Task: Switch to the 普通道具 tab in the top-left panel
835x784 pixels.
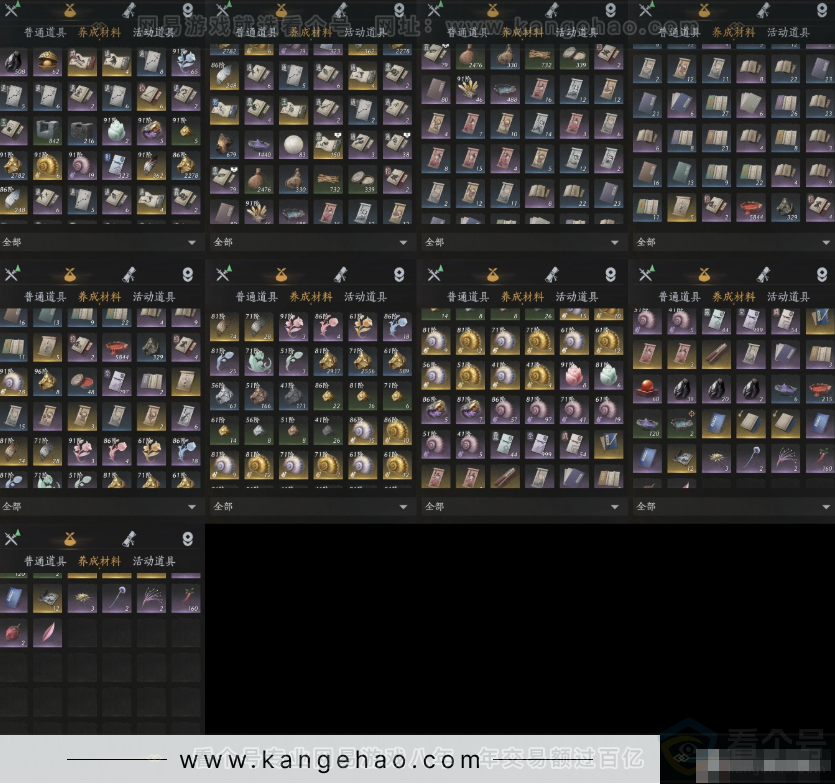Action: tap(45, 32)
